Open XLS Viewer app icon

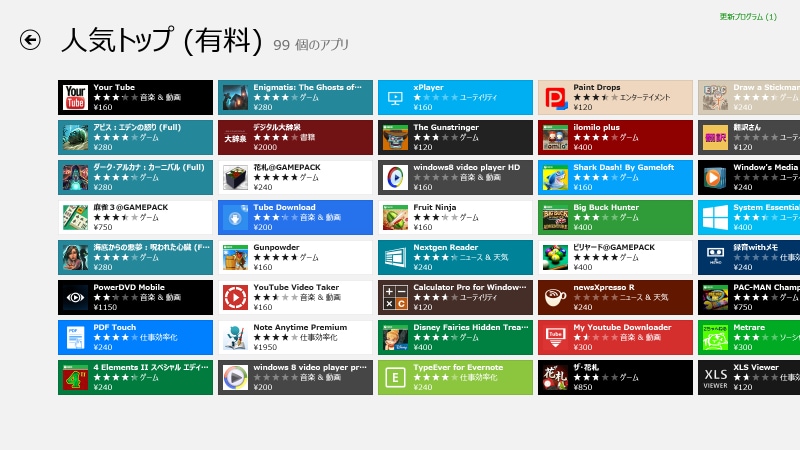tap(715, 378)
